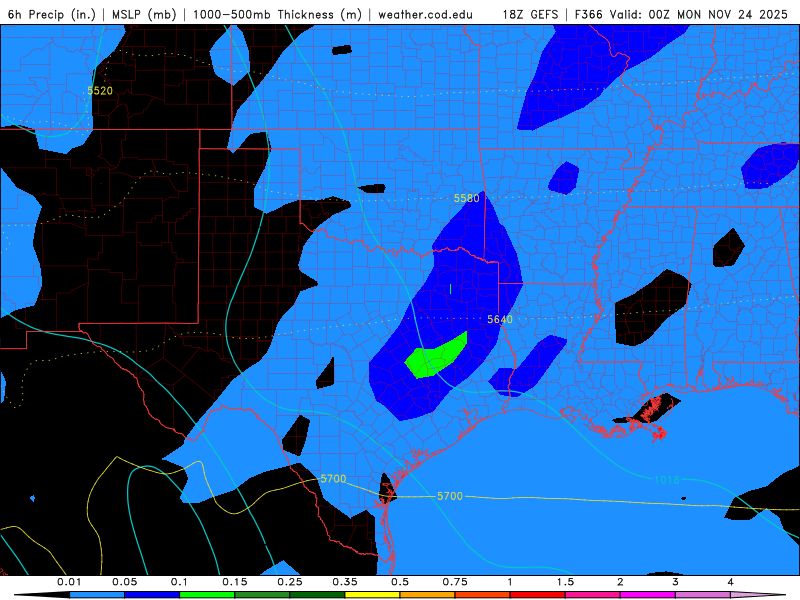Select the bright green 0.1–0.15 legend swatch
The width and height of the screenshot is (800, 600).
[x=207, y=595]
